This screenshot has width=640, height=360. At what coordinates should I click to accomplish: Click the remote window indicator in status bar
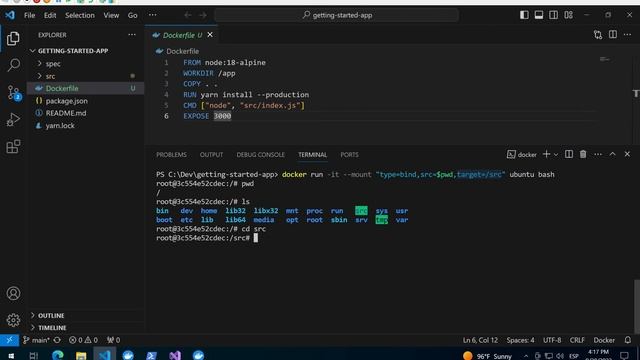(9, 340)
